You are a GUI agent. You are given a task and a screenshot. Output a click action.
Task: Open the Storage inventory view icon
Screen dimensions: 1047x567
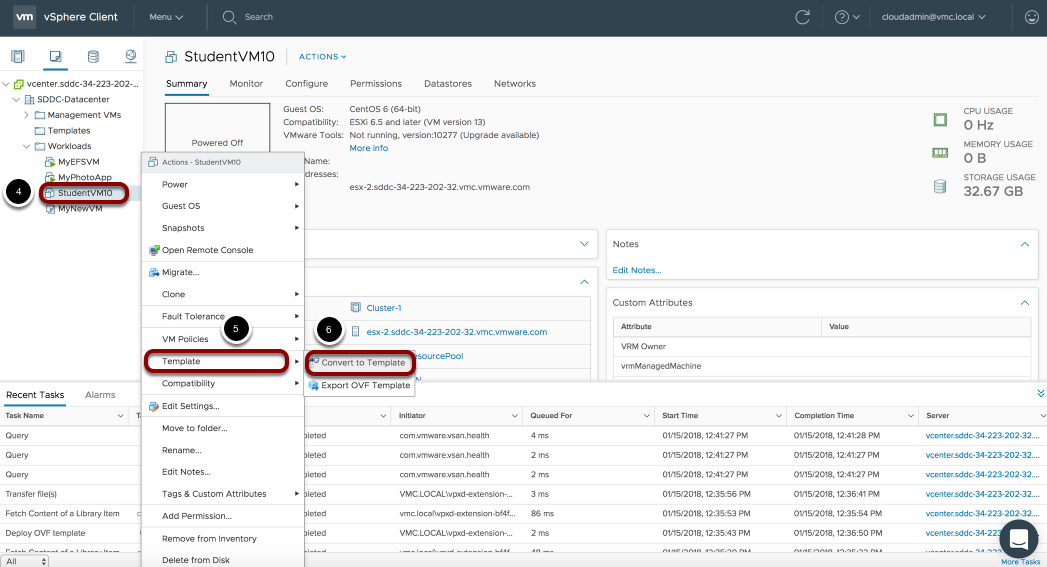93,57
